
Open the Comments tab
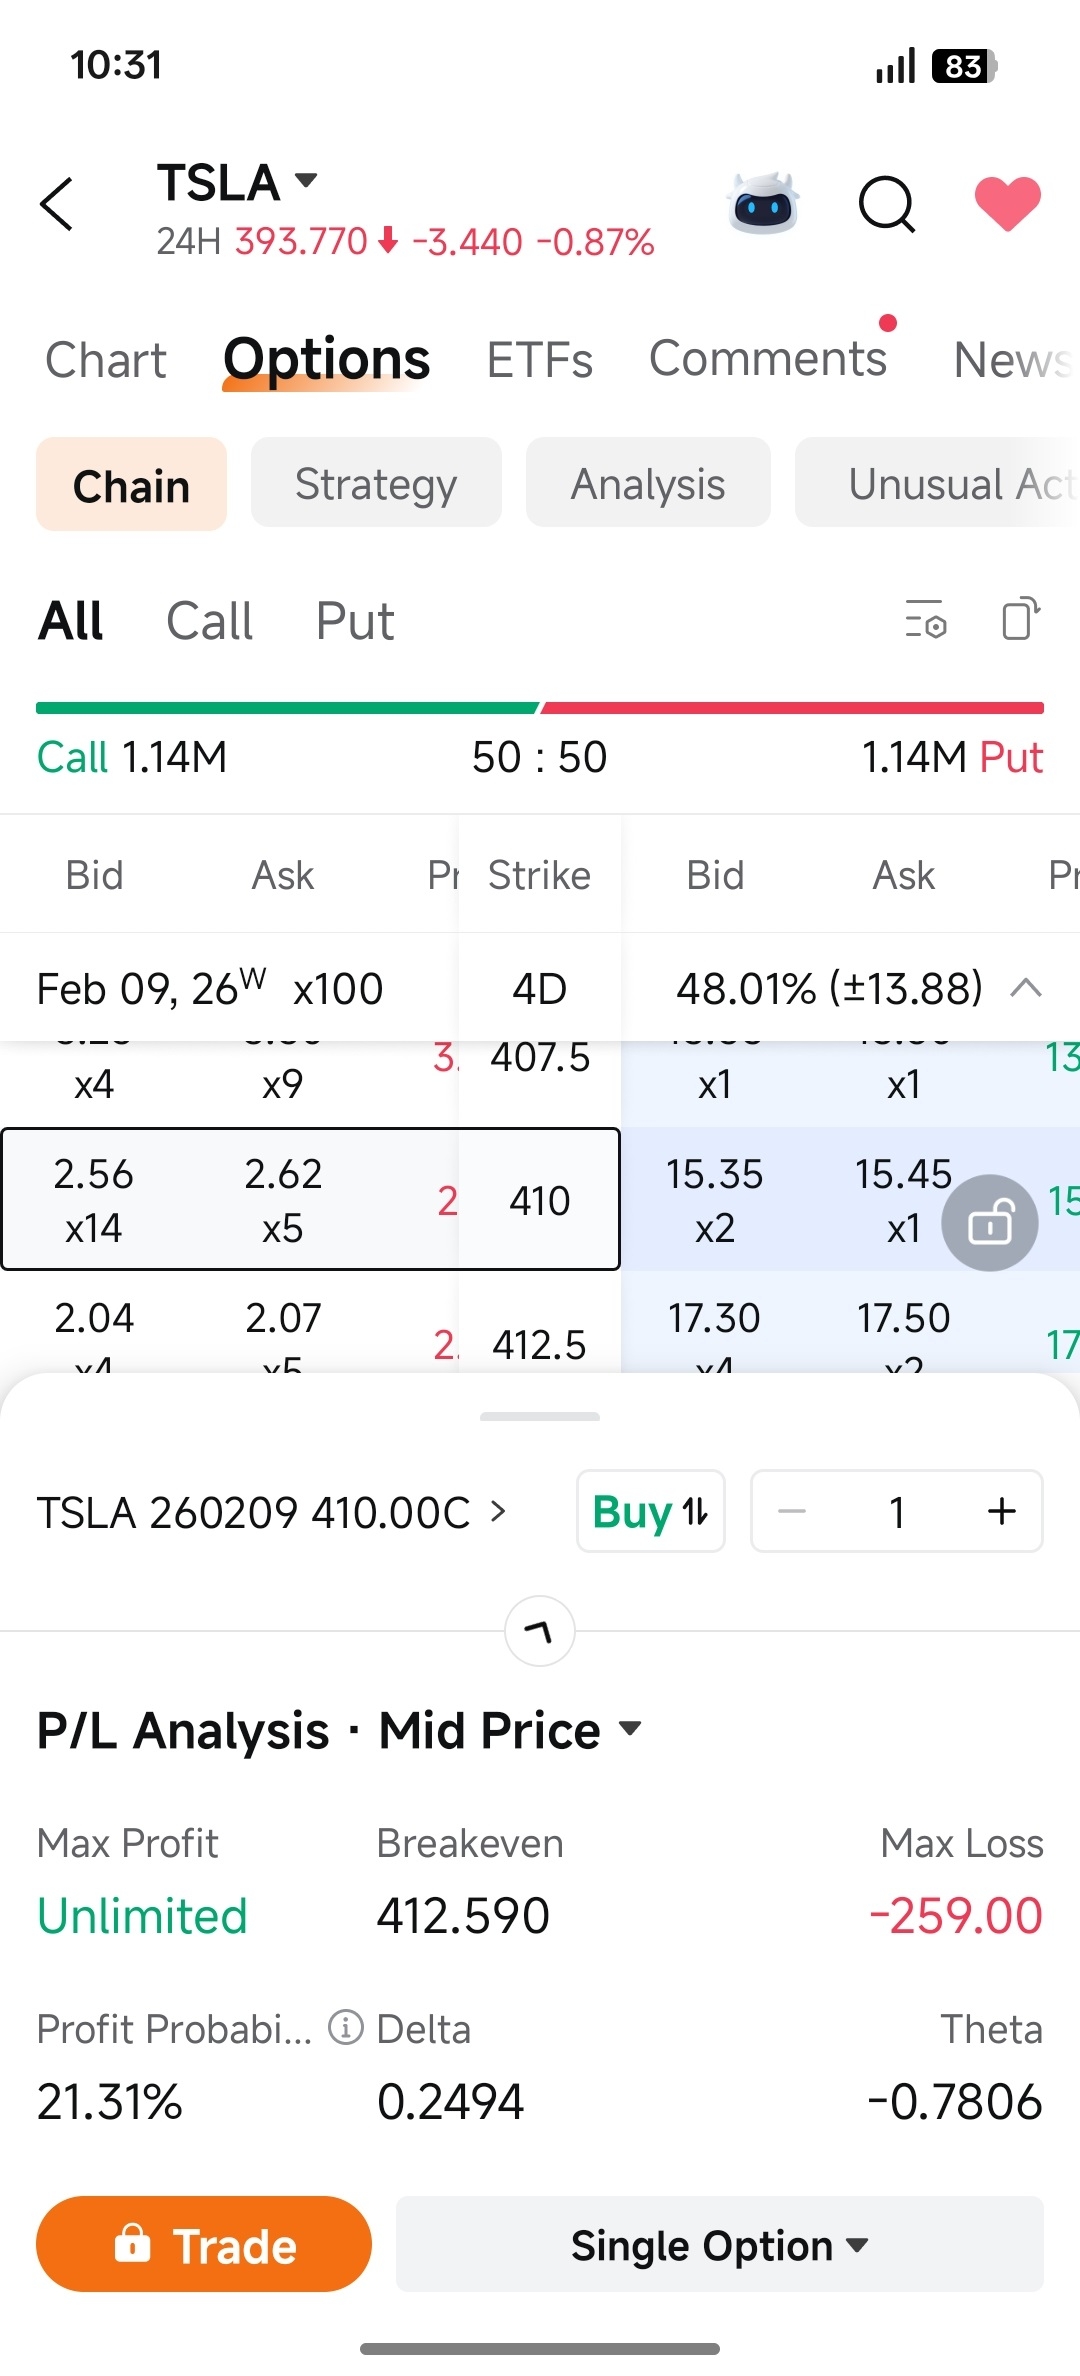pyautogui.click(x=768, y=358)
